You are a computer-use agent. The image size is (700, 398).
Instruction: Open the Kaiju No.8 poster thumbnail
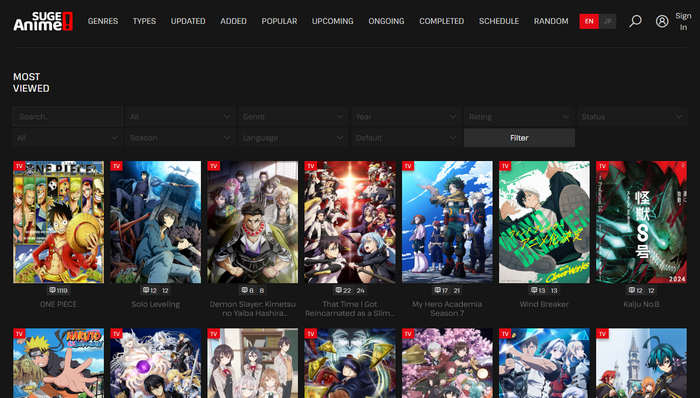[x=642, y=222]
